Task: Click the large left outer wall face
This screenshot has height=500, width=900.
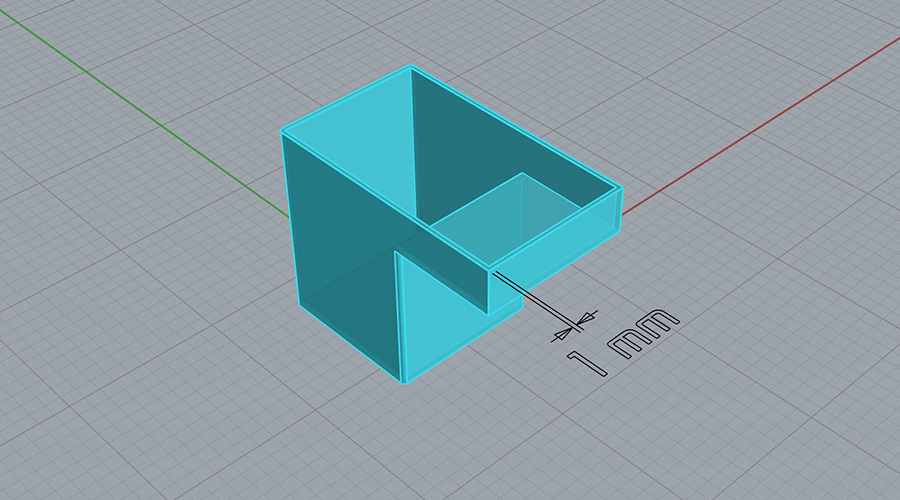Action: click(340, 240)
